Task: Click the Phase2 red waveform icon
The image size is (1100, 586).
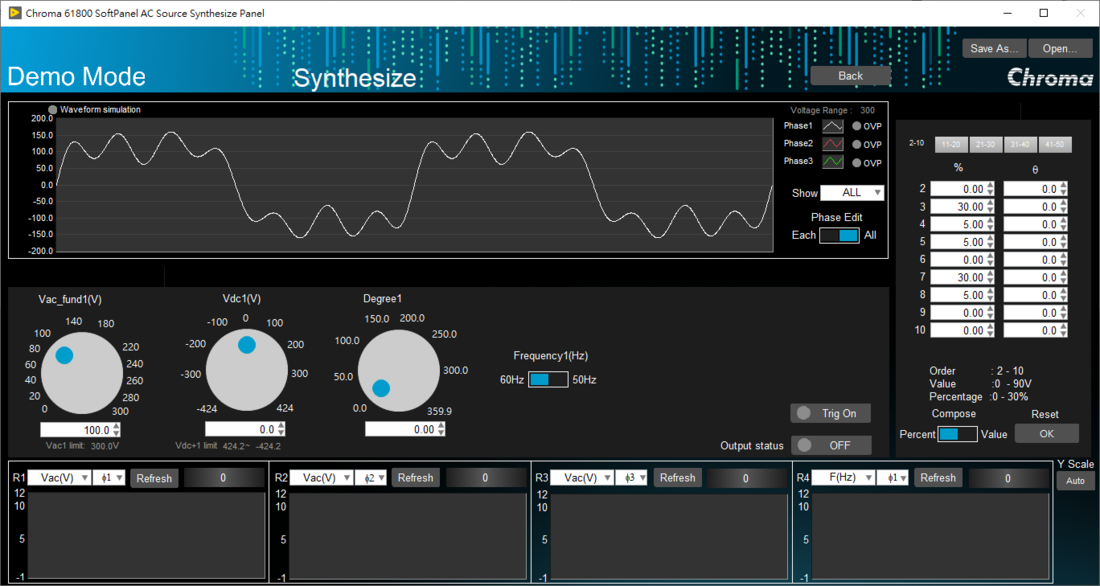Action: [x=832, y=144]
